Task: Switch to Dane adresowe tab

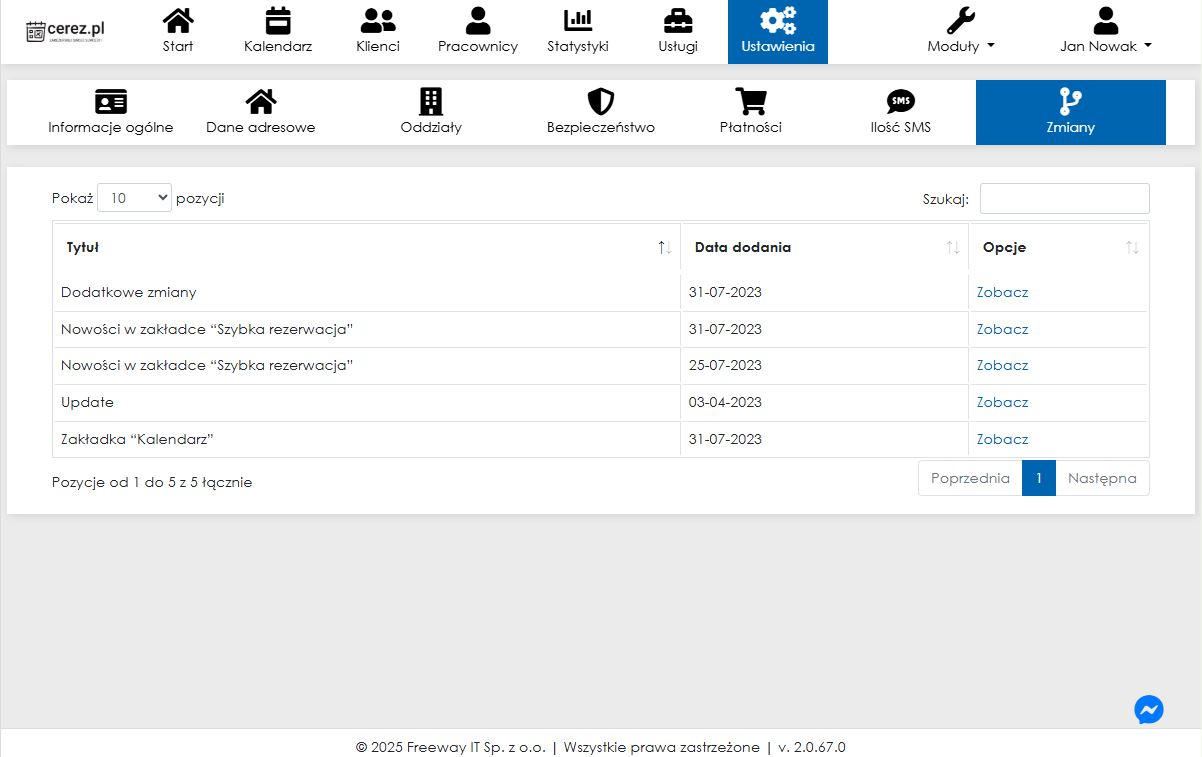Action: [x=261, y=112]
